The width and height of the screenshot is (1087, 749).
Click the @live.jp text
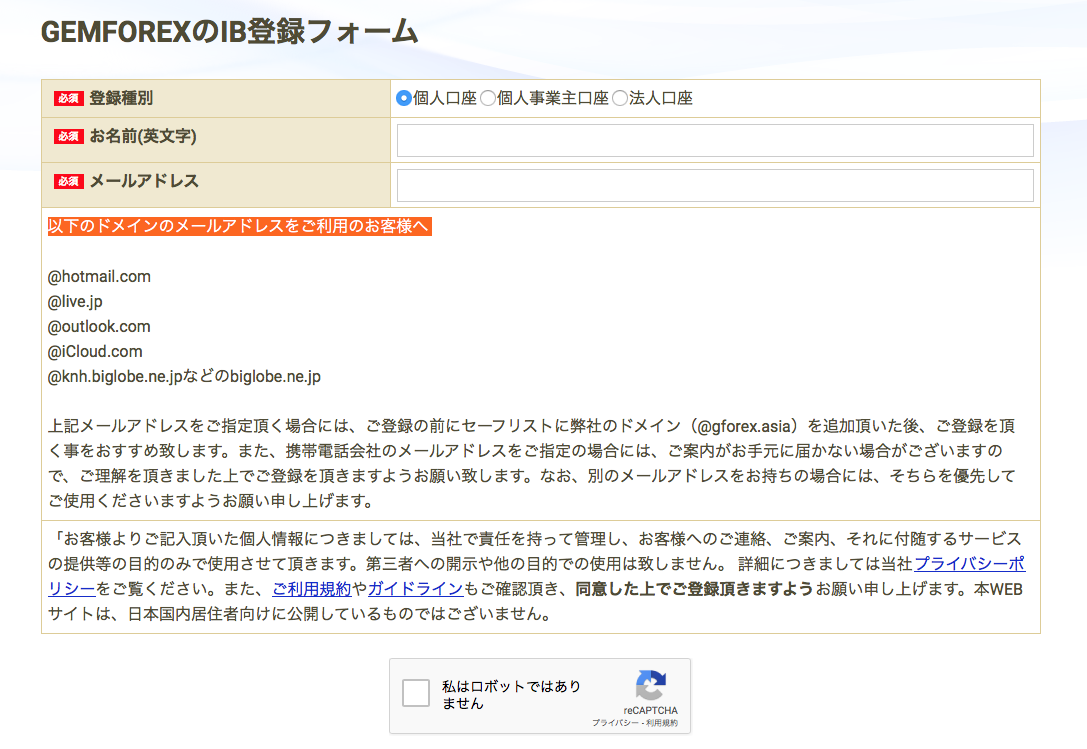pos(75,302)
